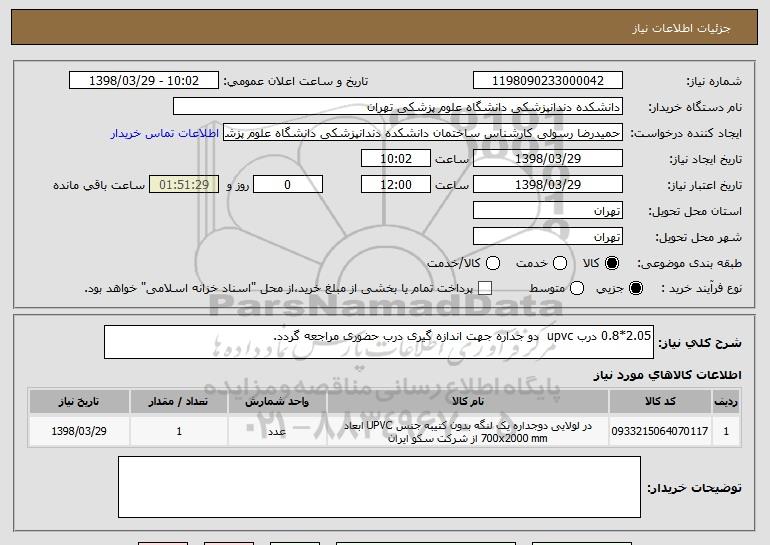
Task: Click the کد کالا column header
Action: 660,402
